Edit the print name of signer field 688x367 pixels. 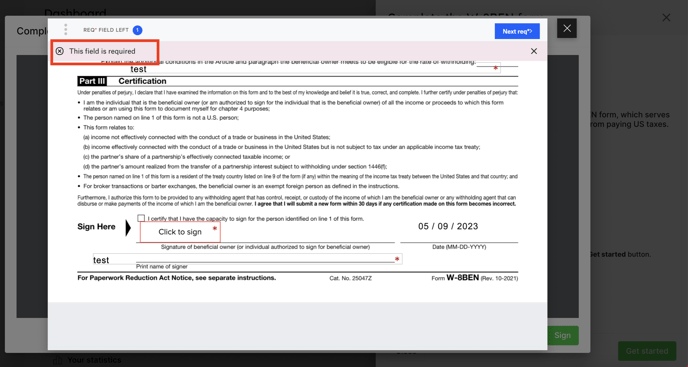247,259
